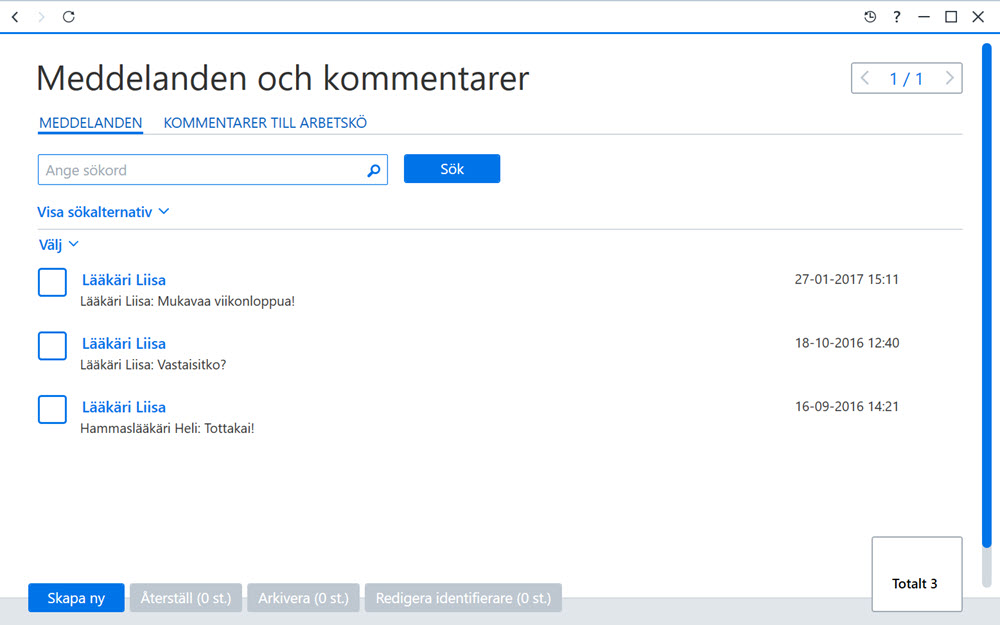Click Redigera identifierare (0 st.) button

click(x=463, y=598)
